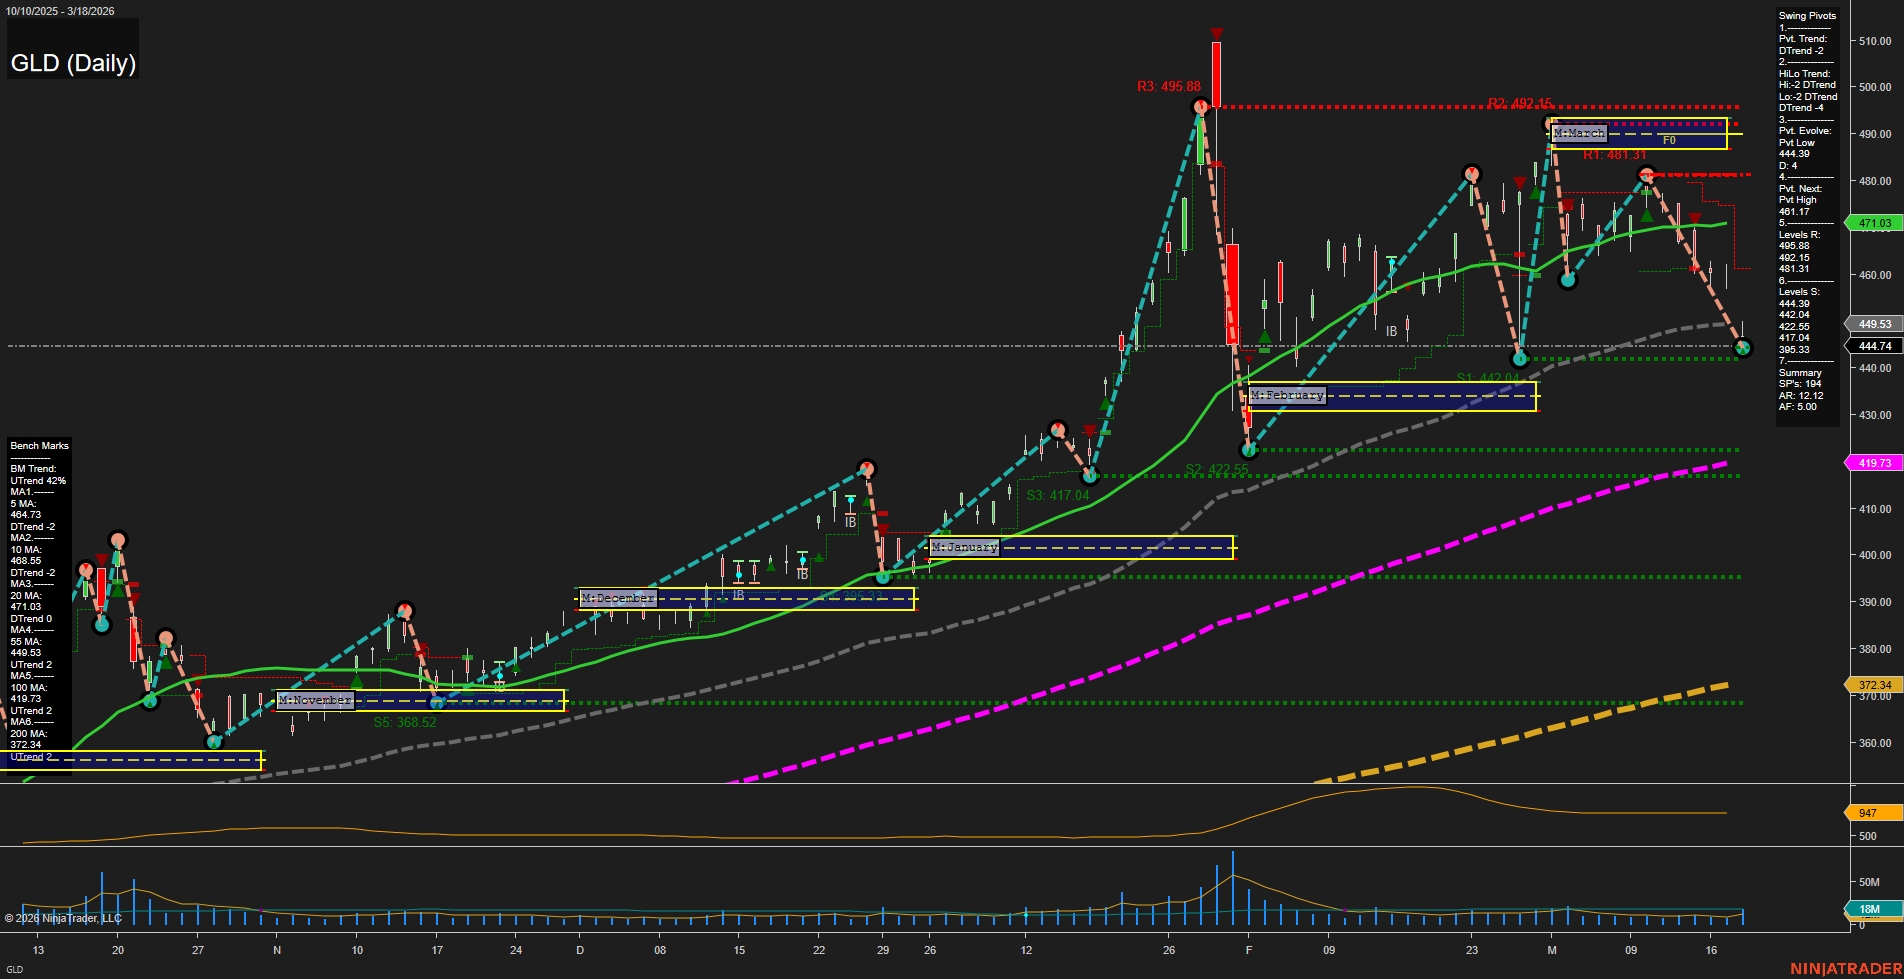The height and width of the screenshot is (979, 1904).
Task: Click the M:March monthly range label box
Action: pos(1578,132)
